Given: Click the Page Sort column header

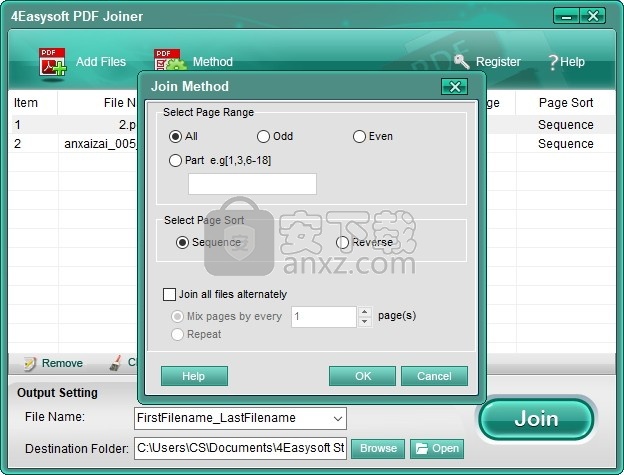Looking at the screenshot, I should point(566,103).
